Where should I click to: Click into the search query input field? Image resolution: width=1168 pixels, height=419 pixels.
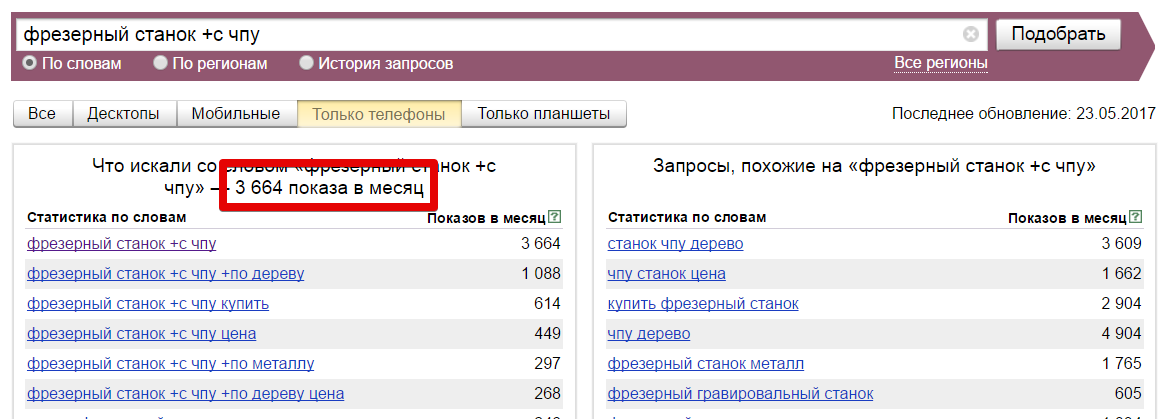coord(490,35)
